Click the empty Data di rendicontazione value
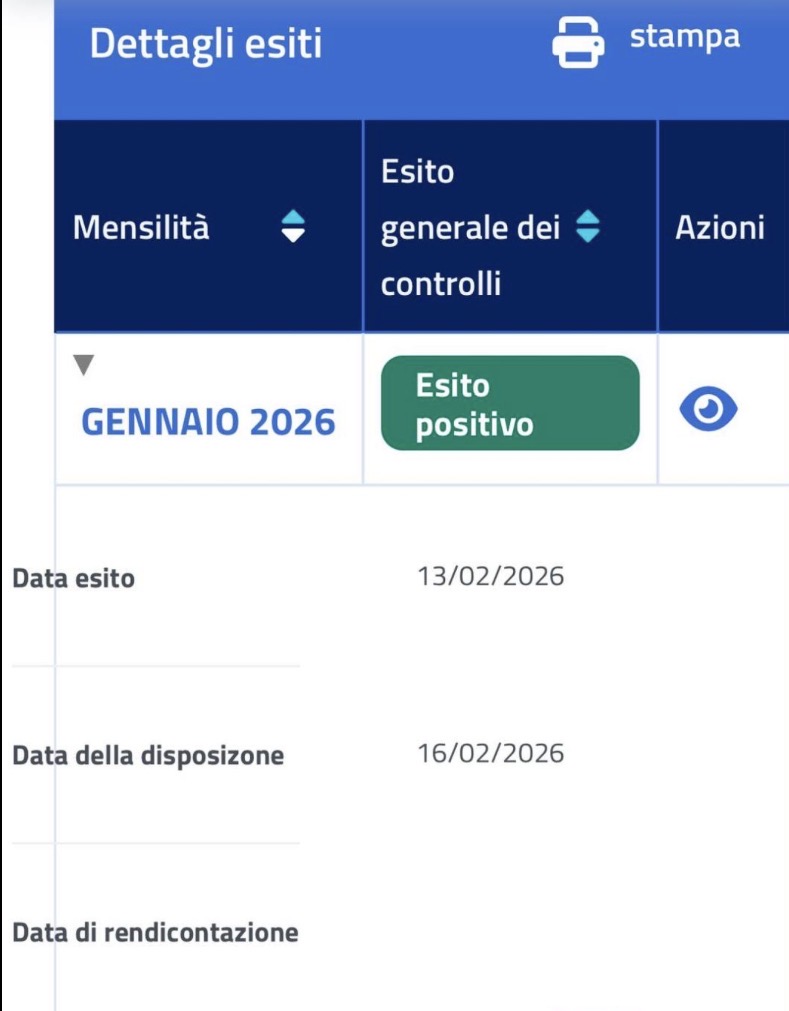Viewport: 789px width, 1011px height. (490, 933)
